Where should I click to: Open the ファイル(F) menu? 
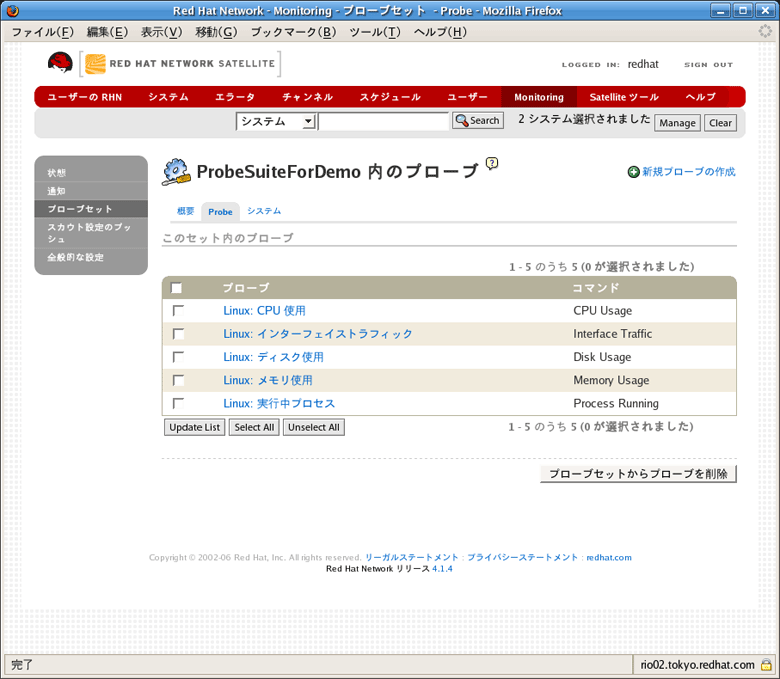pyautogui.click(x=42, y=32)
